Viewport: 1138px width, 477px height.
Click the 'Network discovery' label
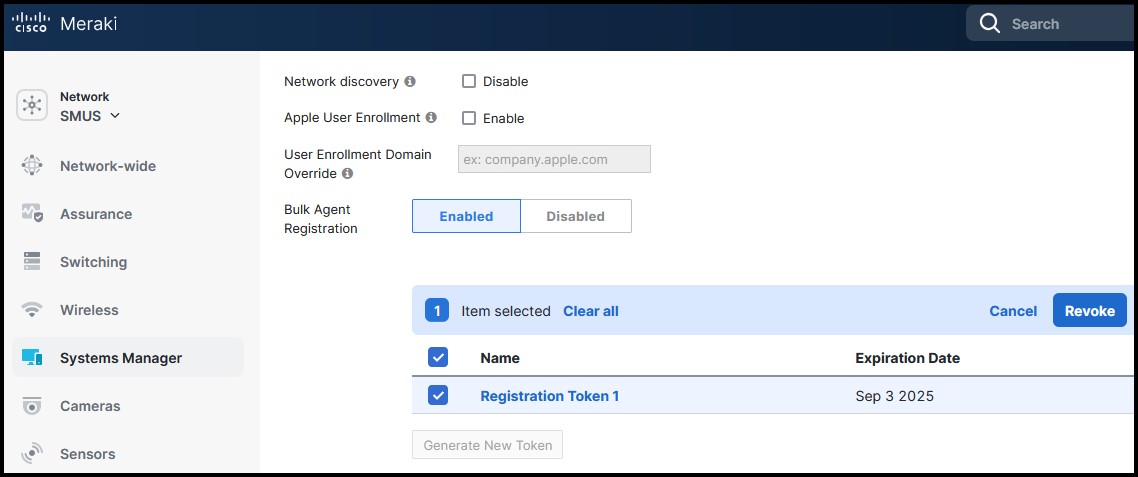point(341,81)
